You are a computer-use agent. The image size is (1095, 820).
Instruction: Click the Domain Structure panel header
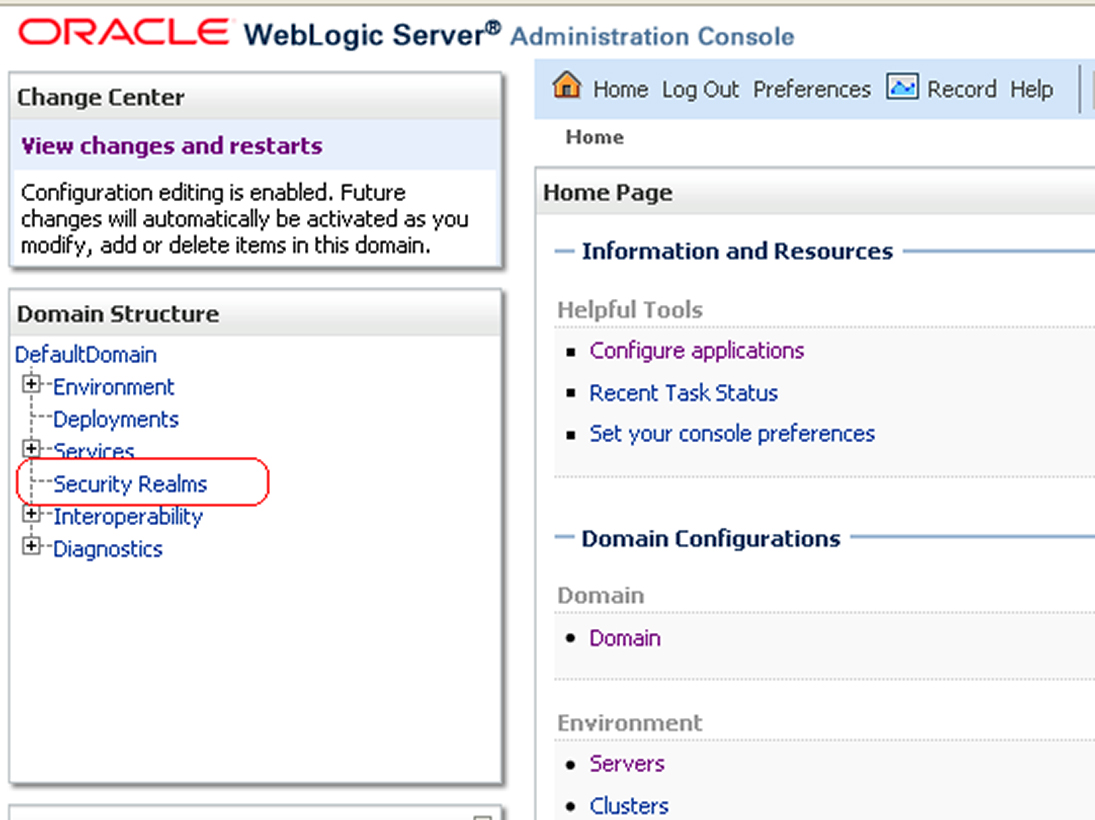256,314
